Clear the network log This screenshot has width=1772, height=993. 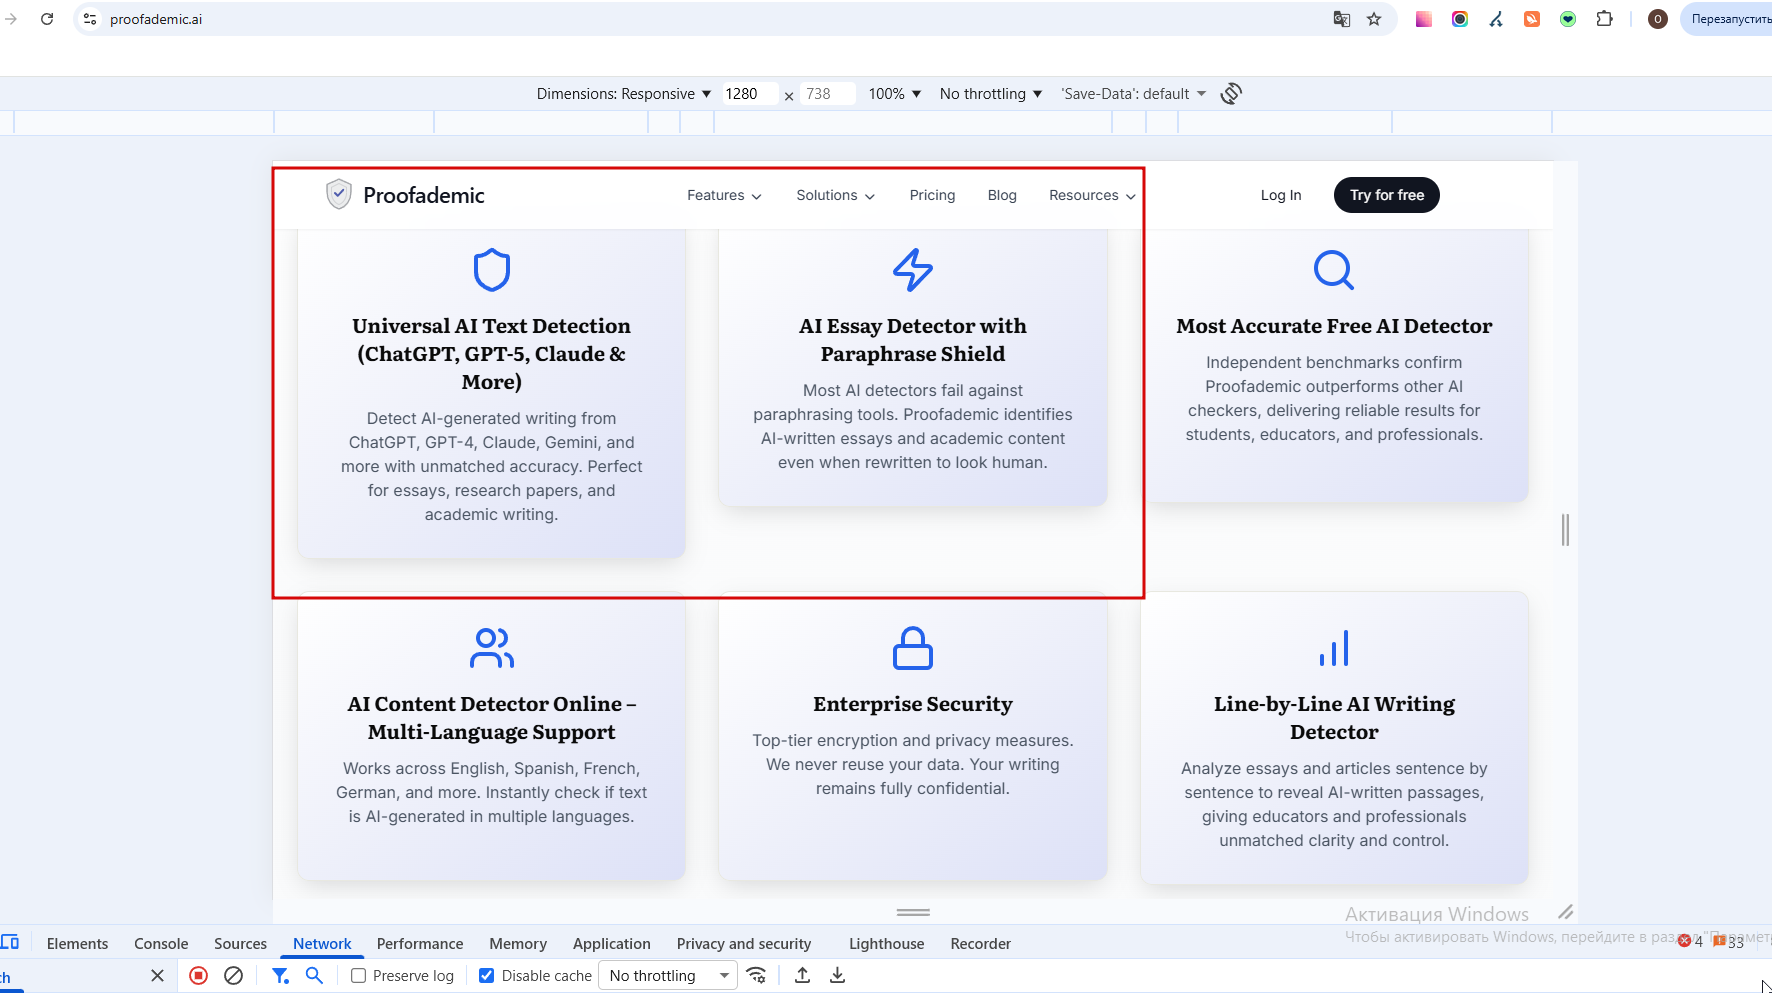click(x=234, y=975)
